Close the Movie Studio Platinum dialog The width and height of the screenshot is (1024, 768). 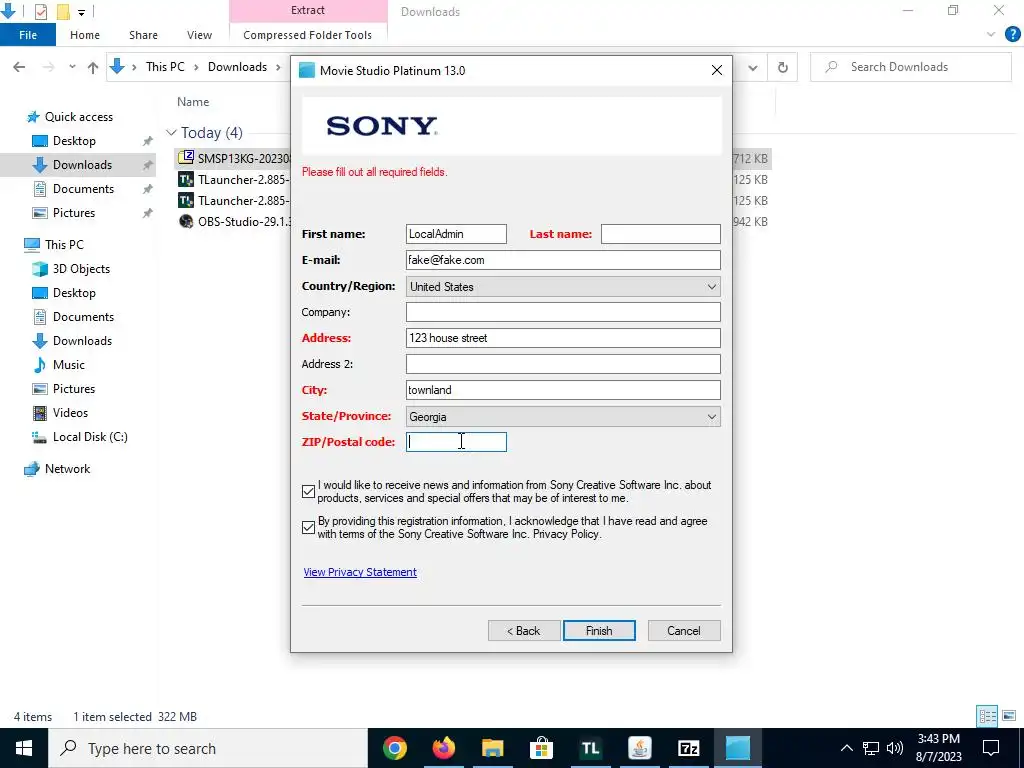(716, 71)
